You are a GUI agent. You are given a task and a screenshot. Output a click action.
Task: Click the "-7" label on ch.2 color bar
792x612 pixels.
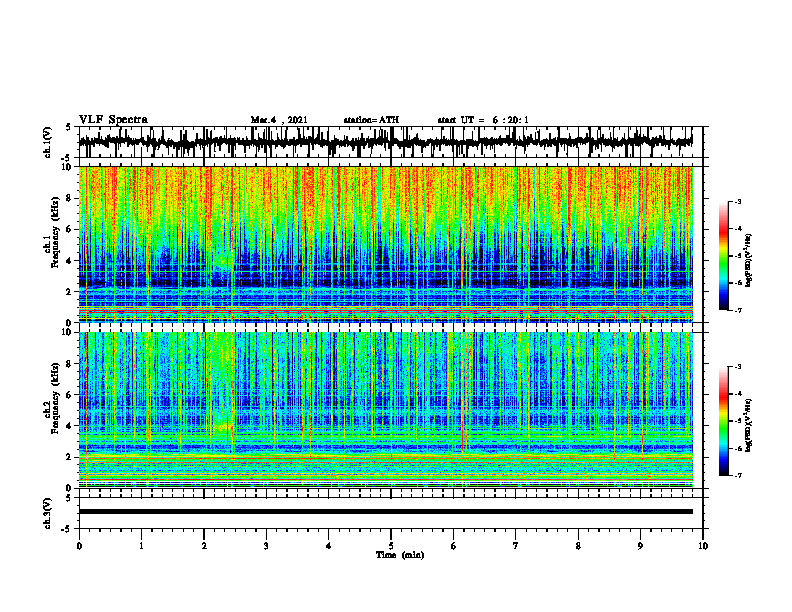point(737,476)
